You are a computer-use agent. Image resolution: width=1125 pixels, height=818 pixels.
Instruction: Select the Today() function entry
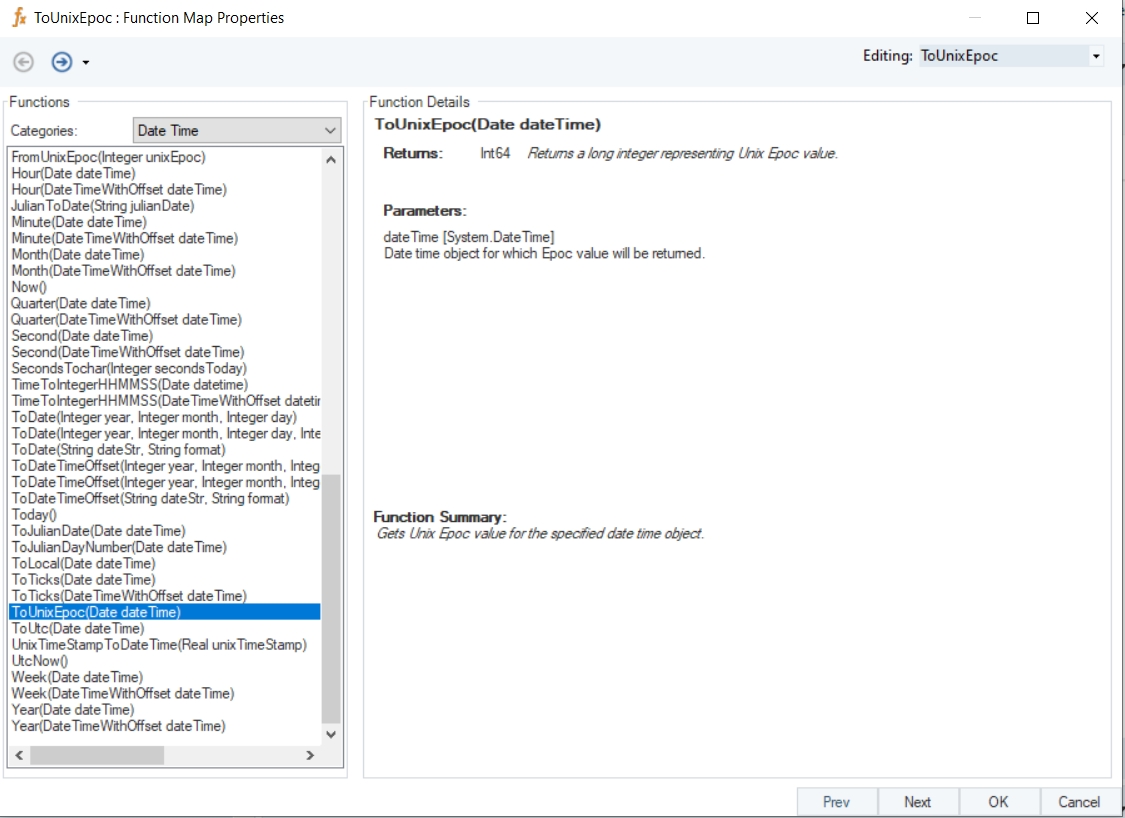34,515
